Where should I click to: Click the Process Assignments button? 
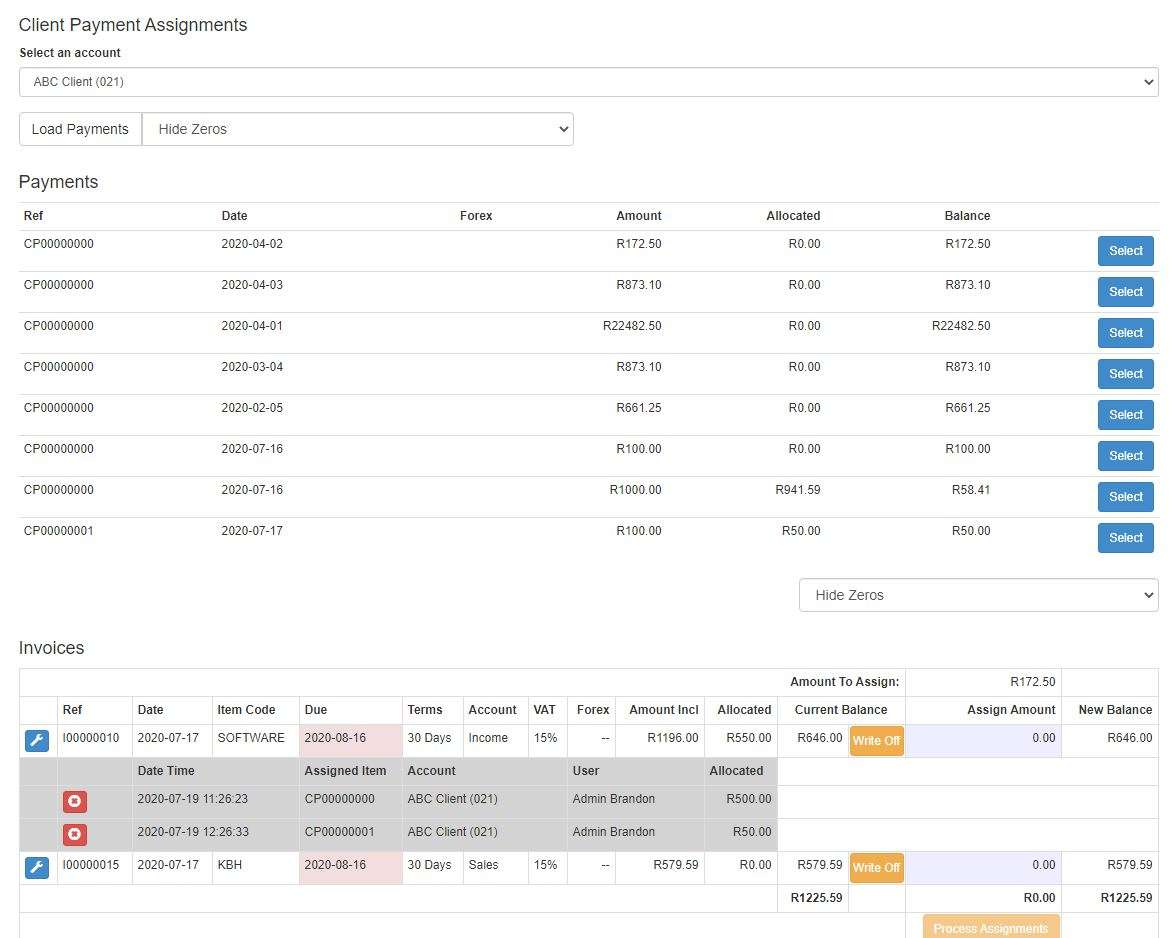[x=990, y=927]
